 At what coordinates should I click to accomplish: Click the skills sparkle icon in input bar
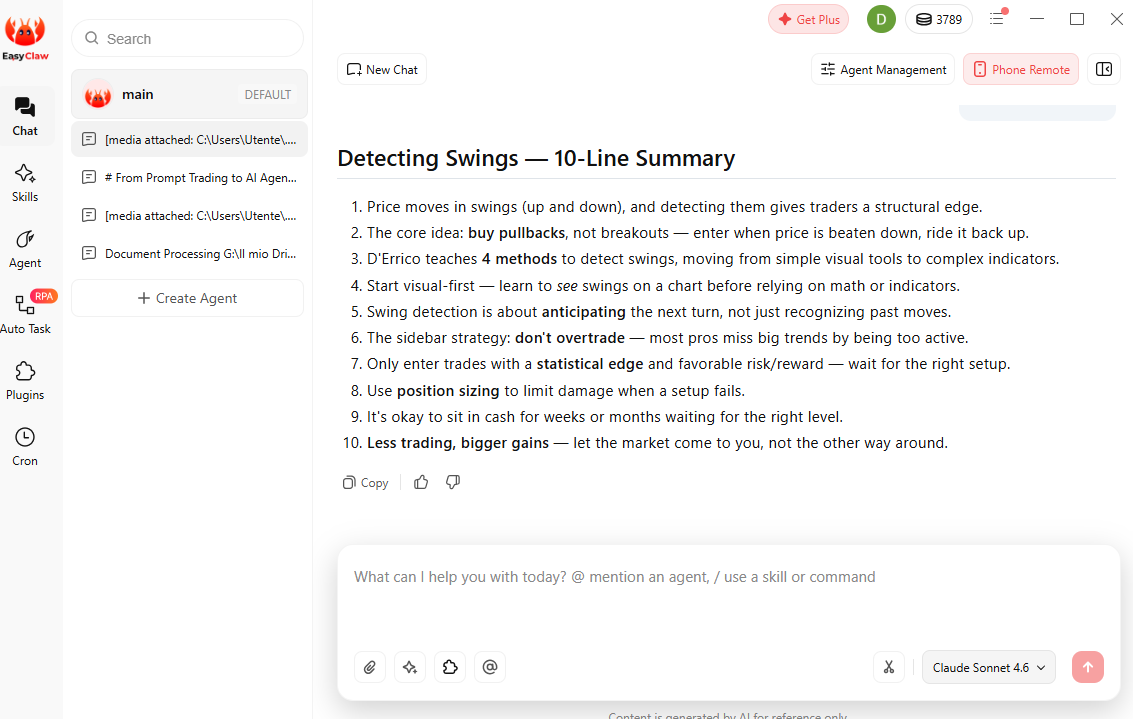click(x=410, y=667)
